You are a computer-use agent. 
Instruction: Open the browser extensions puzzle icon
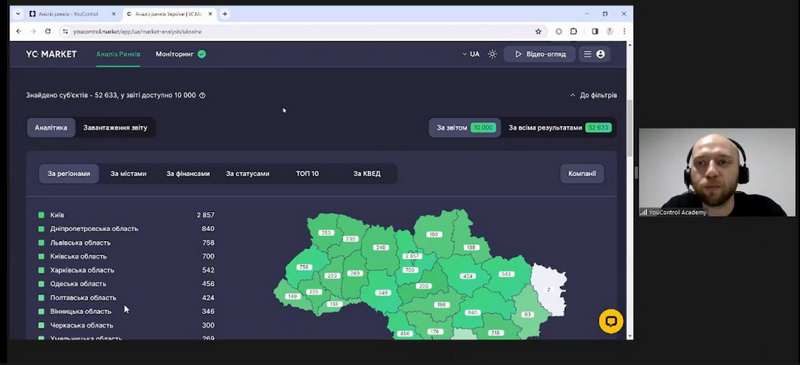(x=573, y=31)
